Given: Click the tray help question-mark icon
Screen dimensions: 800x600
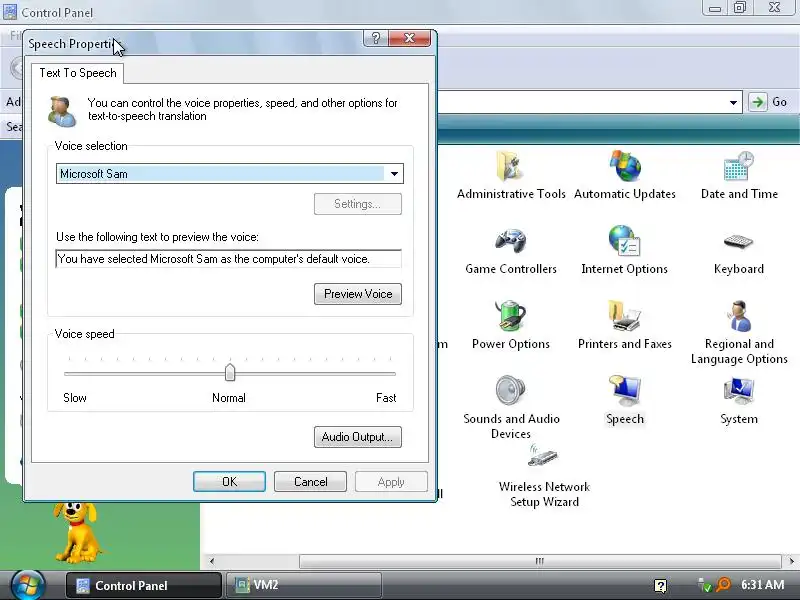Looking at the screenshot, I should pyautogui.click(x=660, y=585).
